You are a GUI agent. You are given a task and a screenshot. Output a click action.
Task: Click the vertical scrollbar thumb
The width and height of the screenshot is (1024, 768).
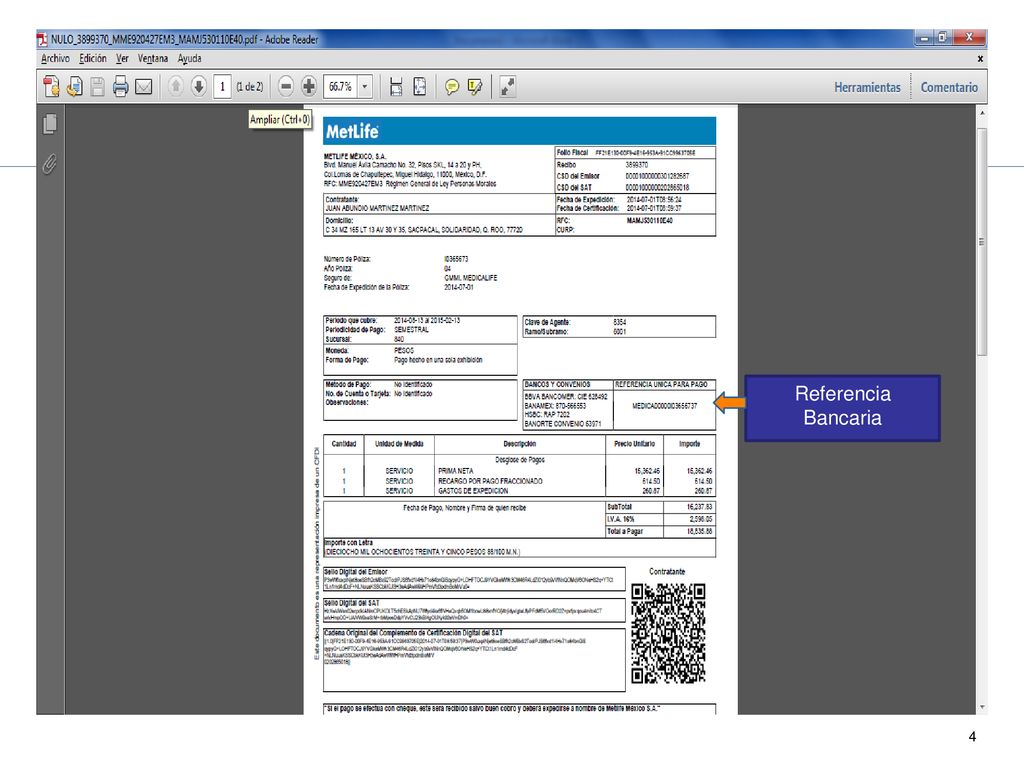[982, 242]
